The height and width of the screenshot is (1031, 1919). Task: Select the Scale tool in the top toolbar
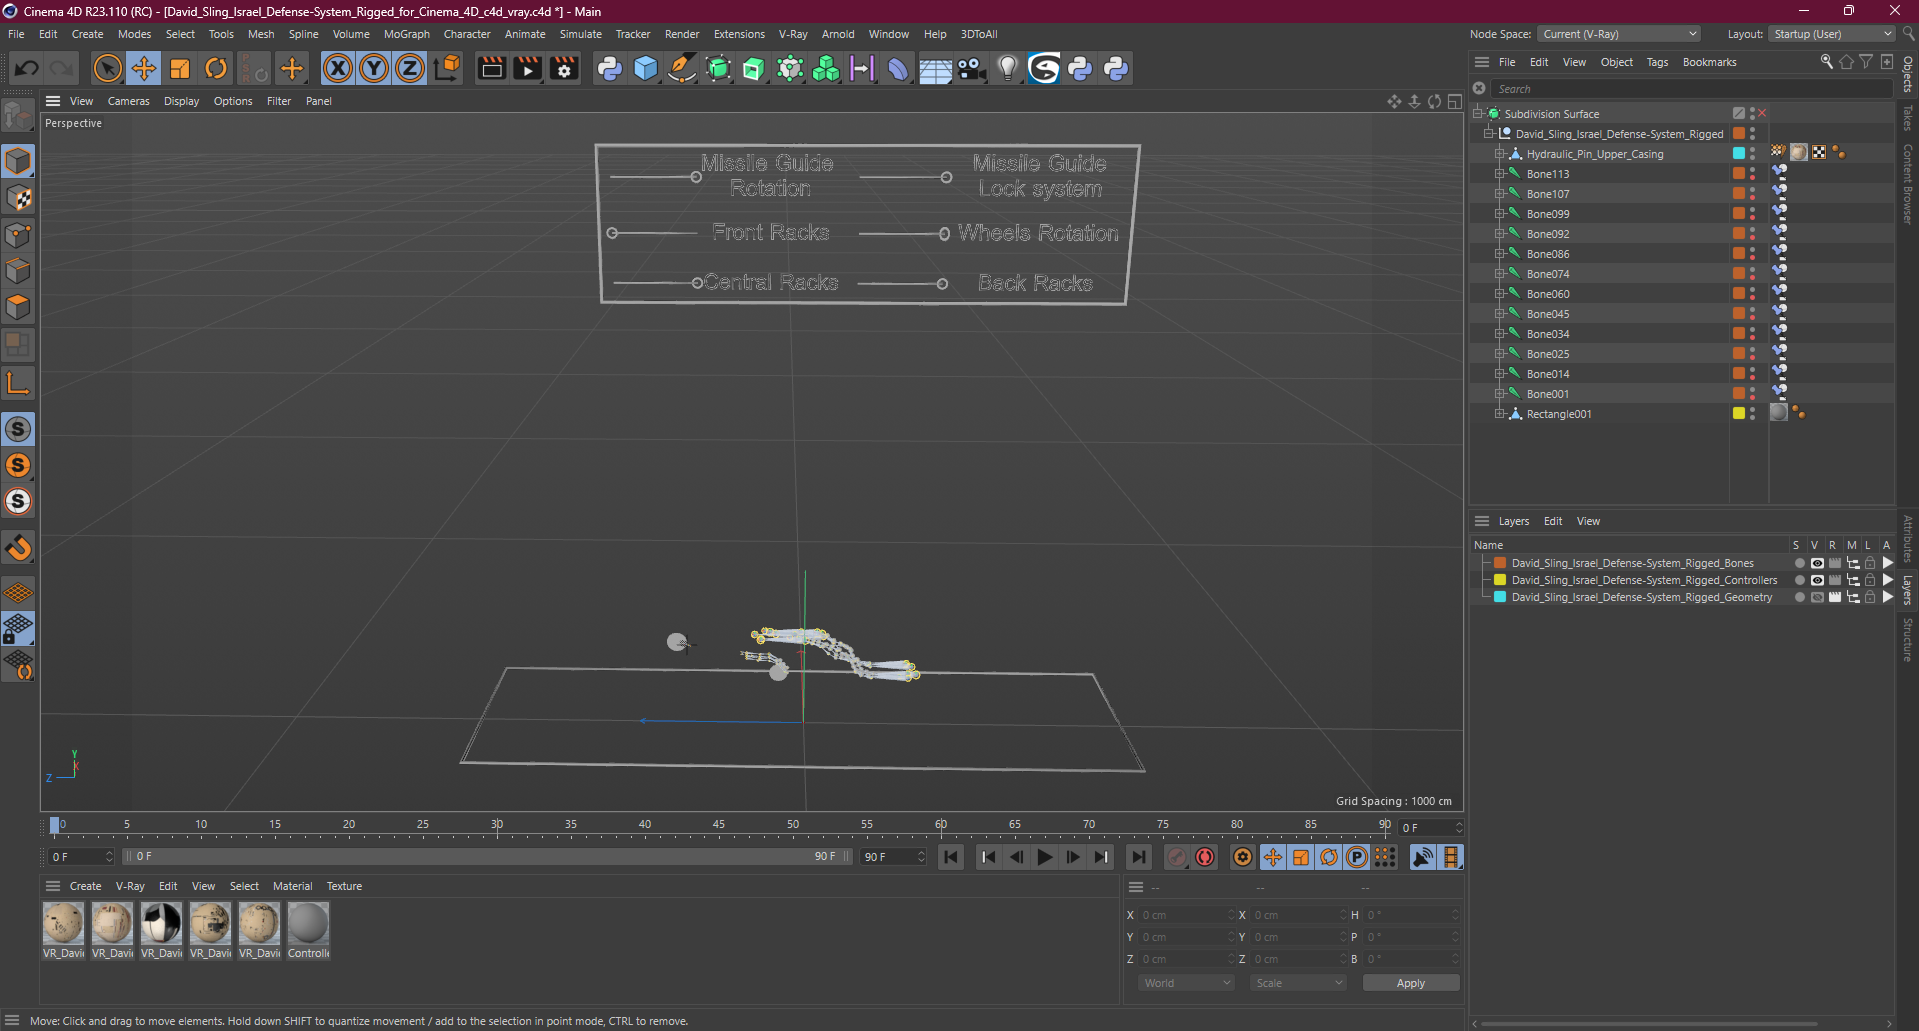pyautogui.click(x=180, y=68)
